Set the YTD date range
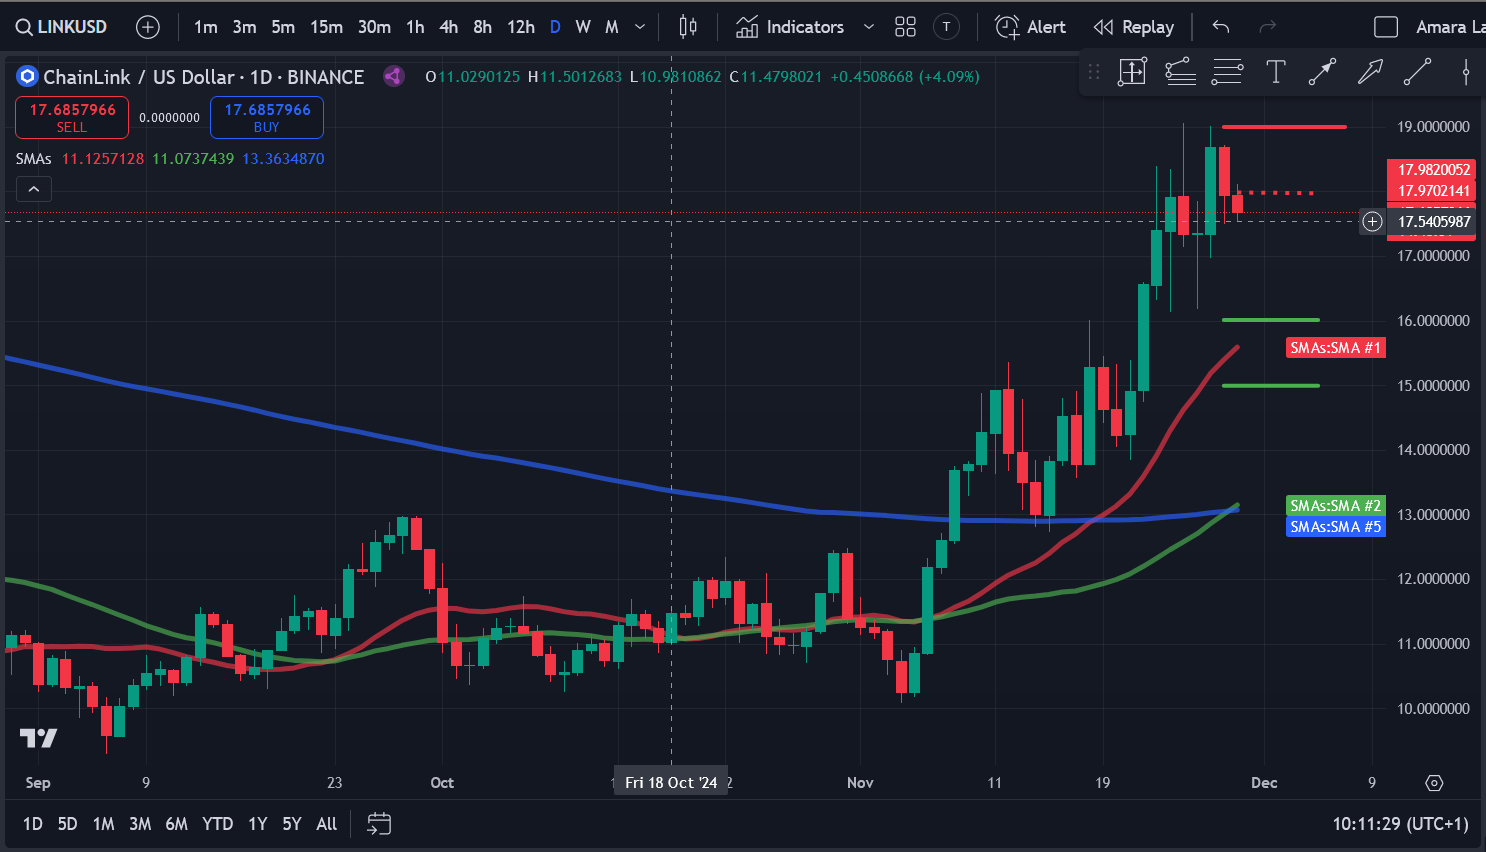 [x=217, y=824]
